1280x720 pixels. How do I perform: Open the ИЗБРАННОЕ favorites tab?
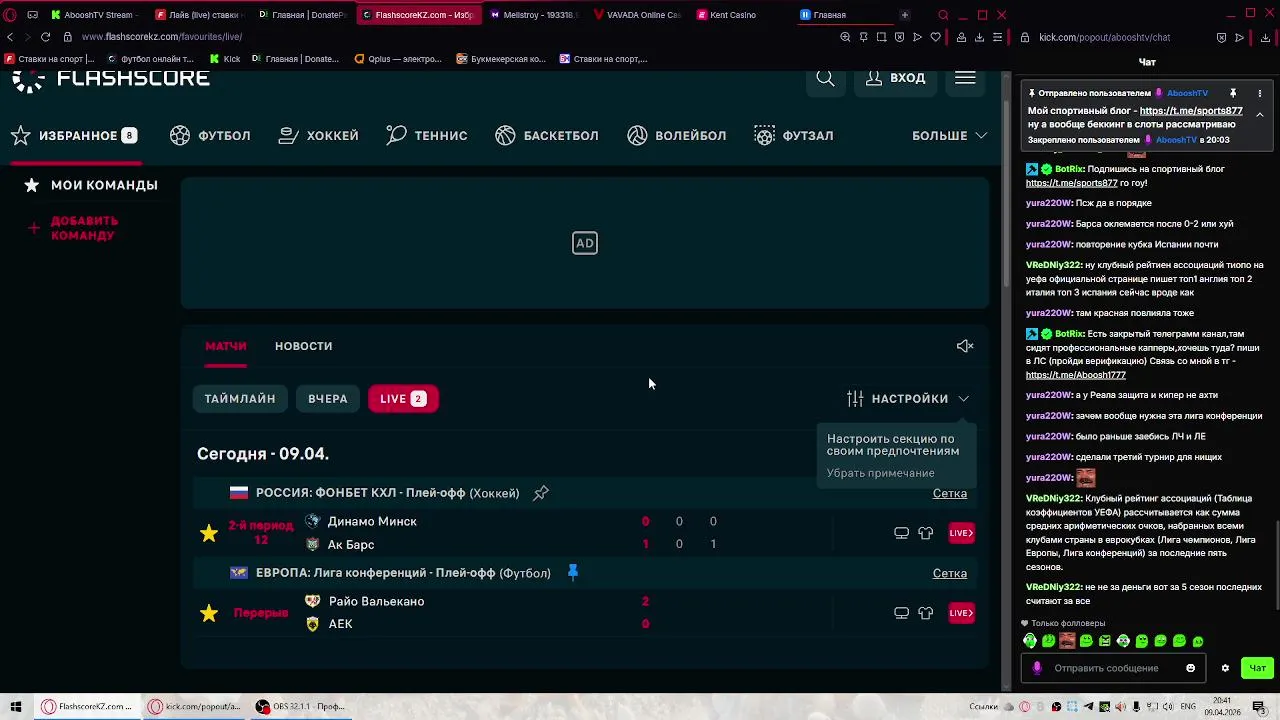coord(74,136)
